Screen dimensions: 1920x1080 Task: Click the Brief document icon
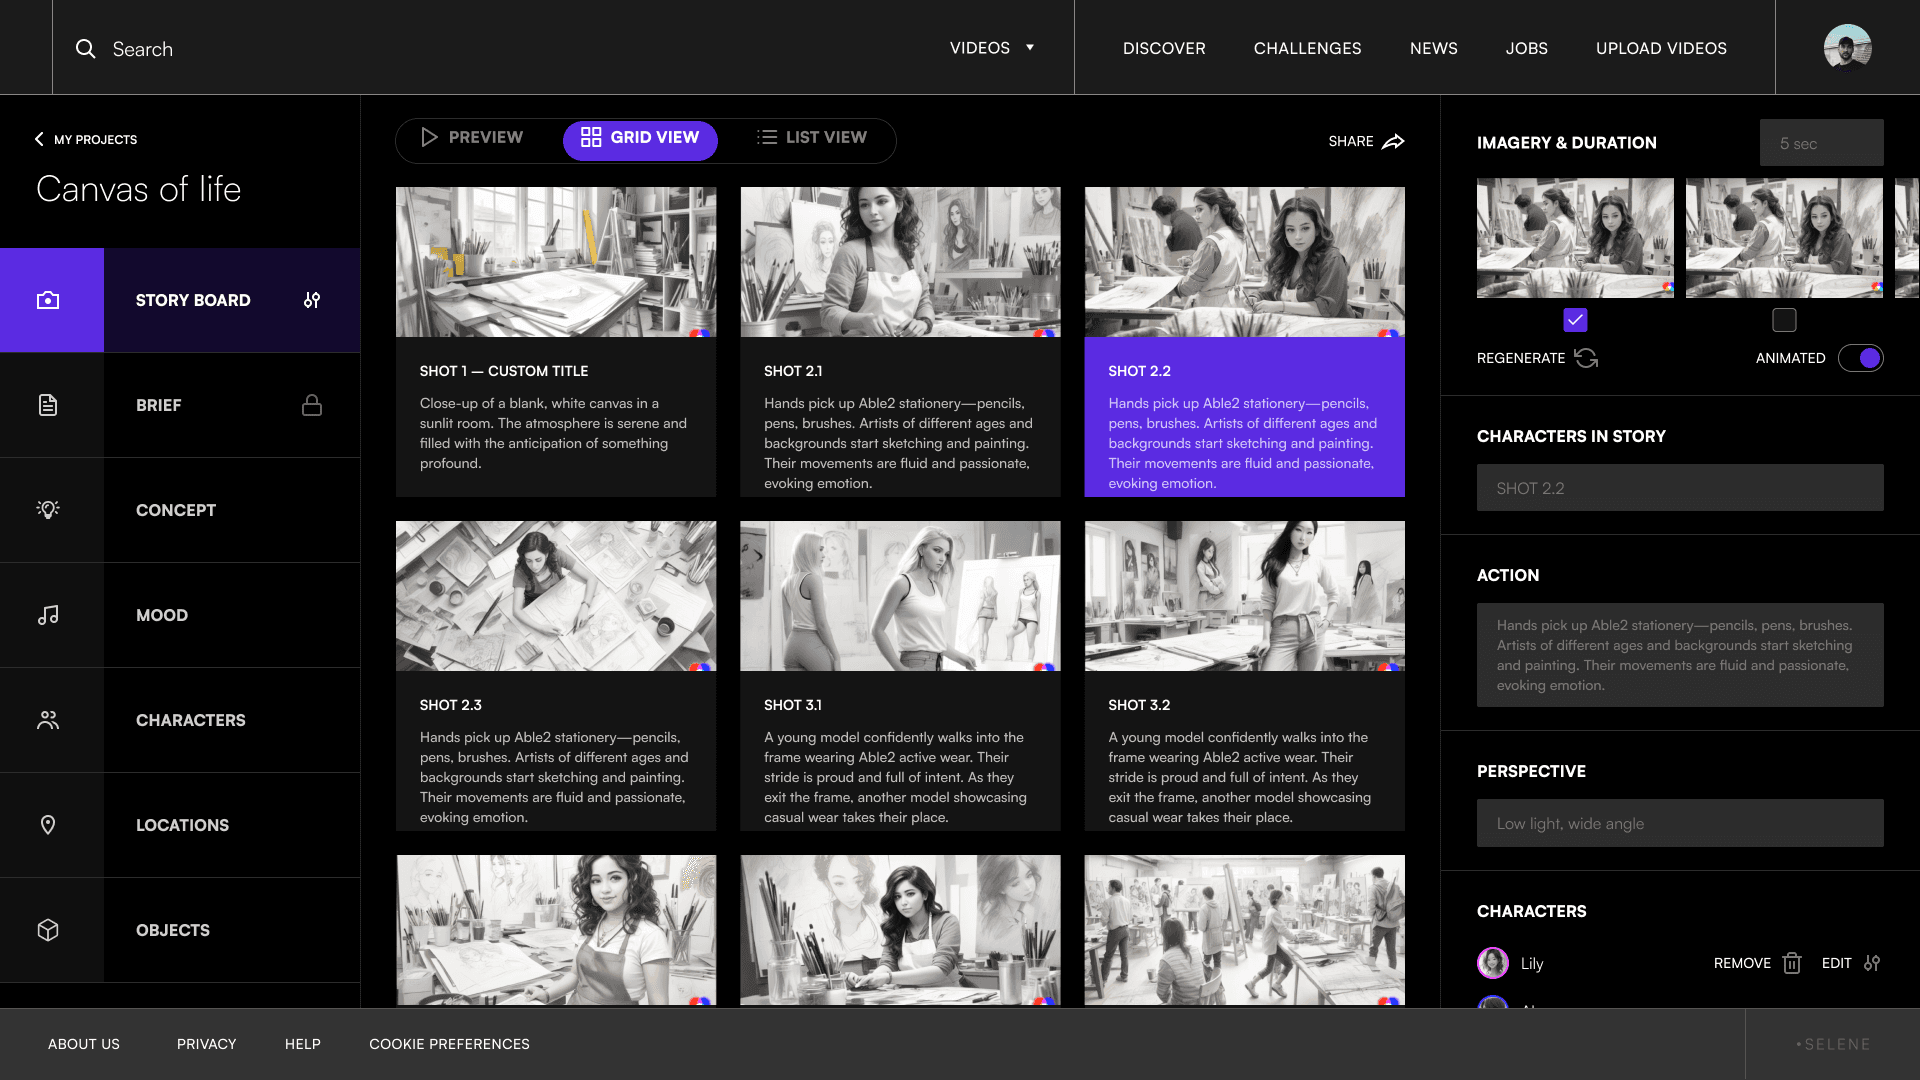click(48, 405)
